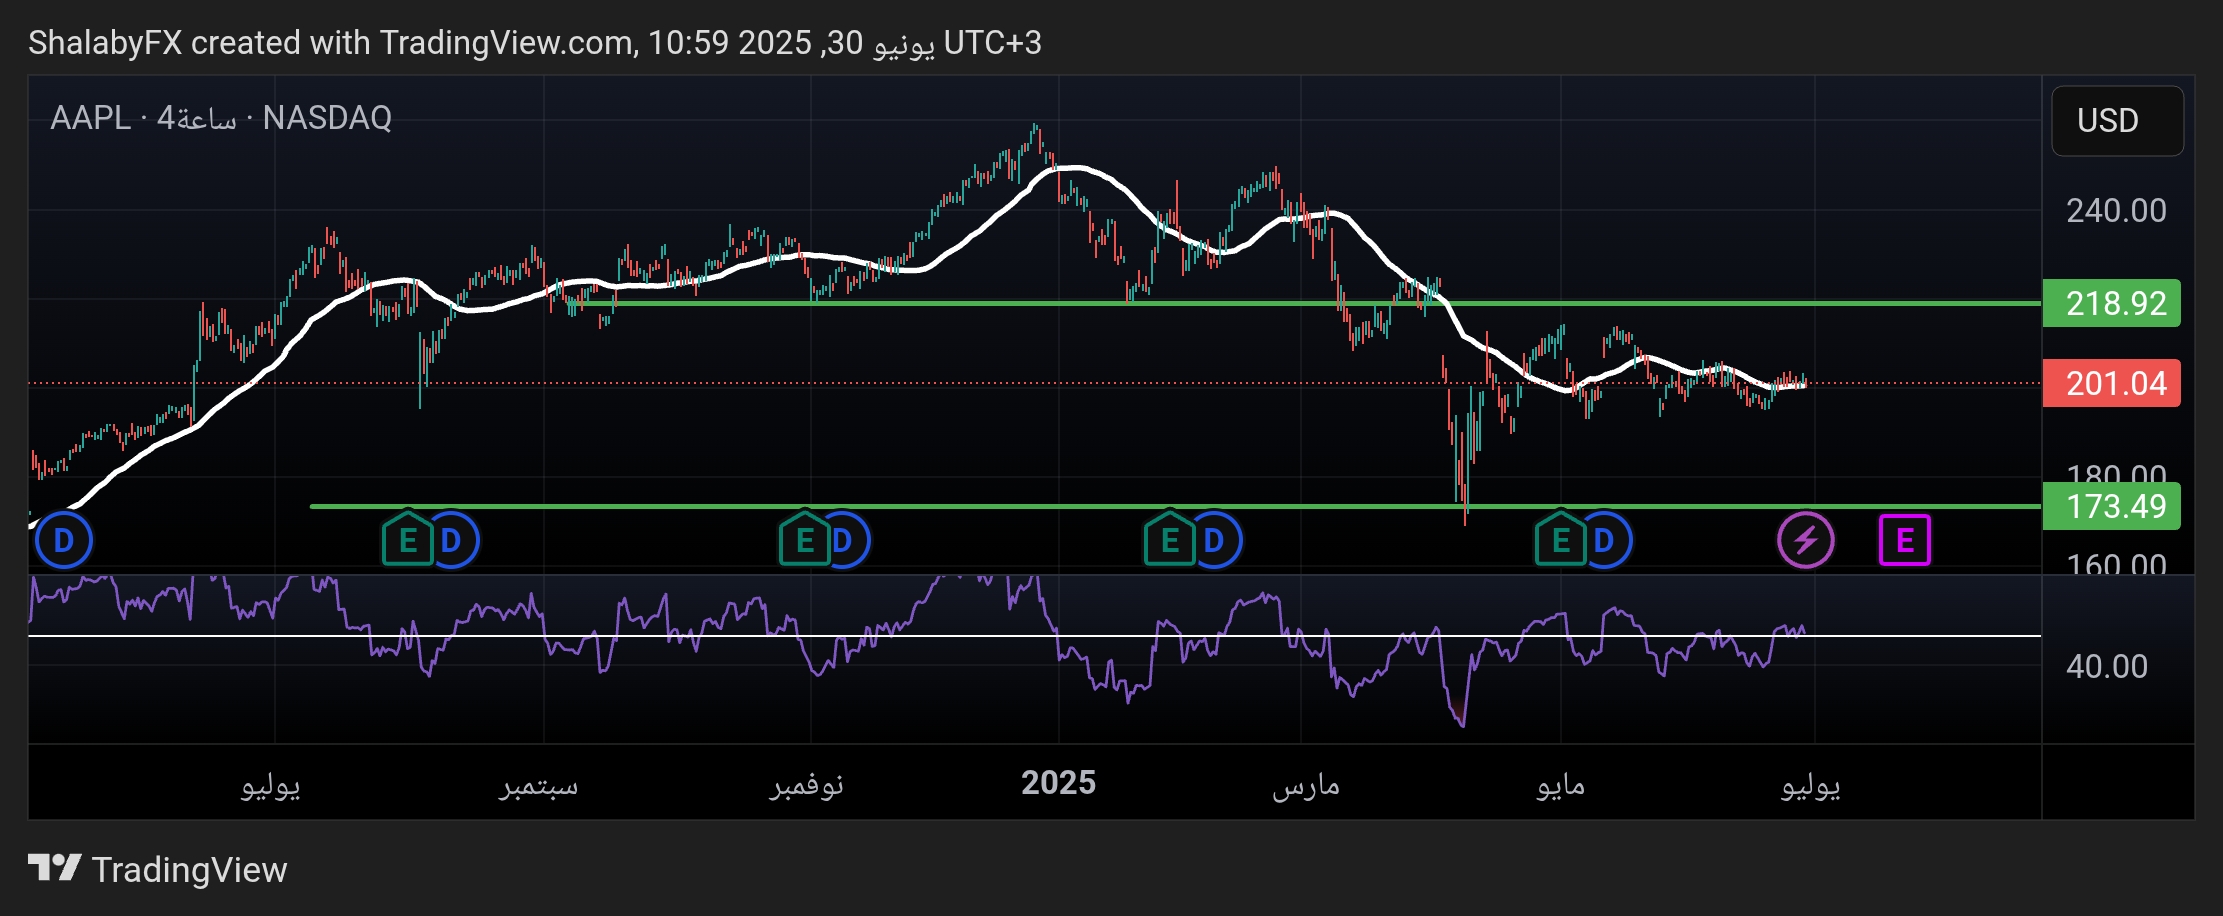Click the purple lightning bolt event icon
Viewport: 2223px width, 916px height.
(x=1805, y=541)
